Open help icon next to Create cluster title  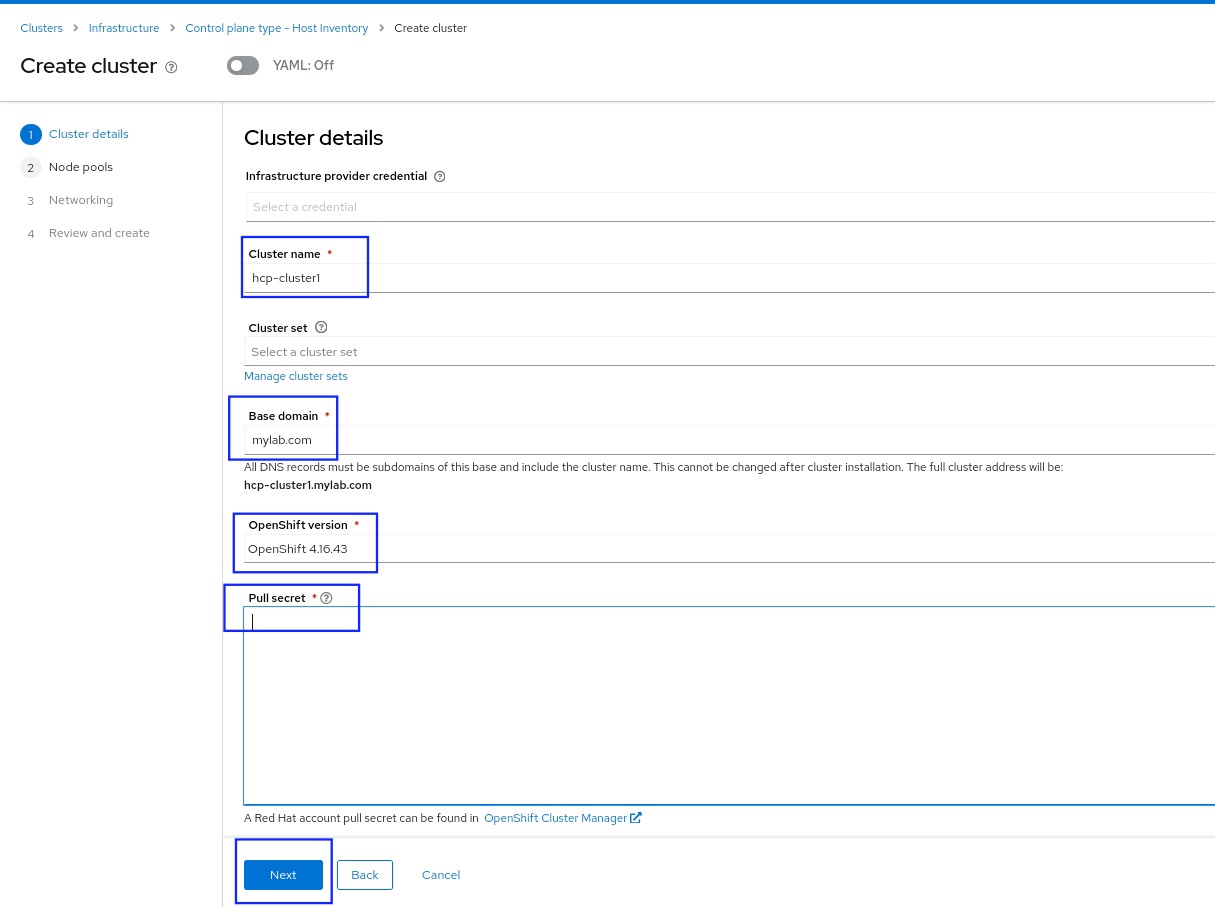(171, 67)
